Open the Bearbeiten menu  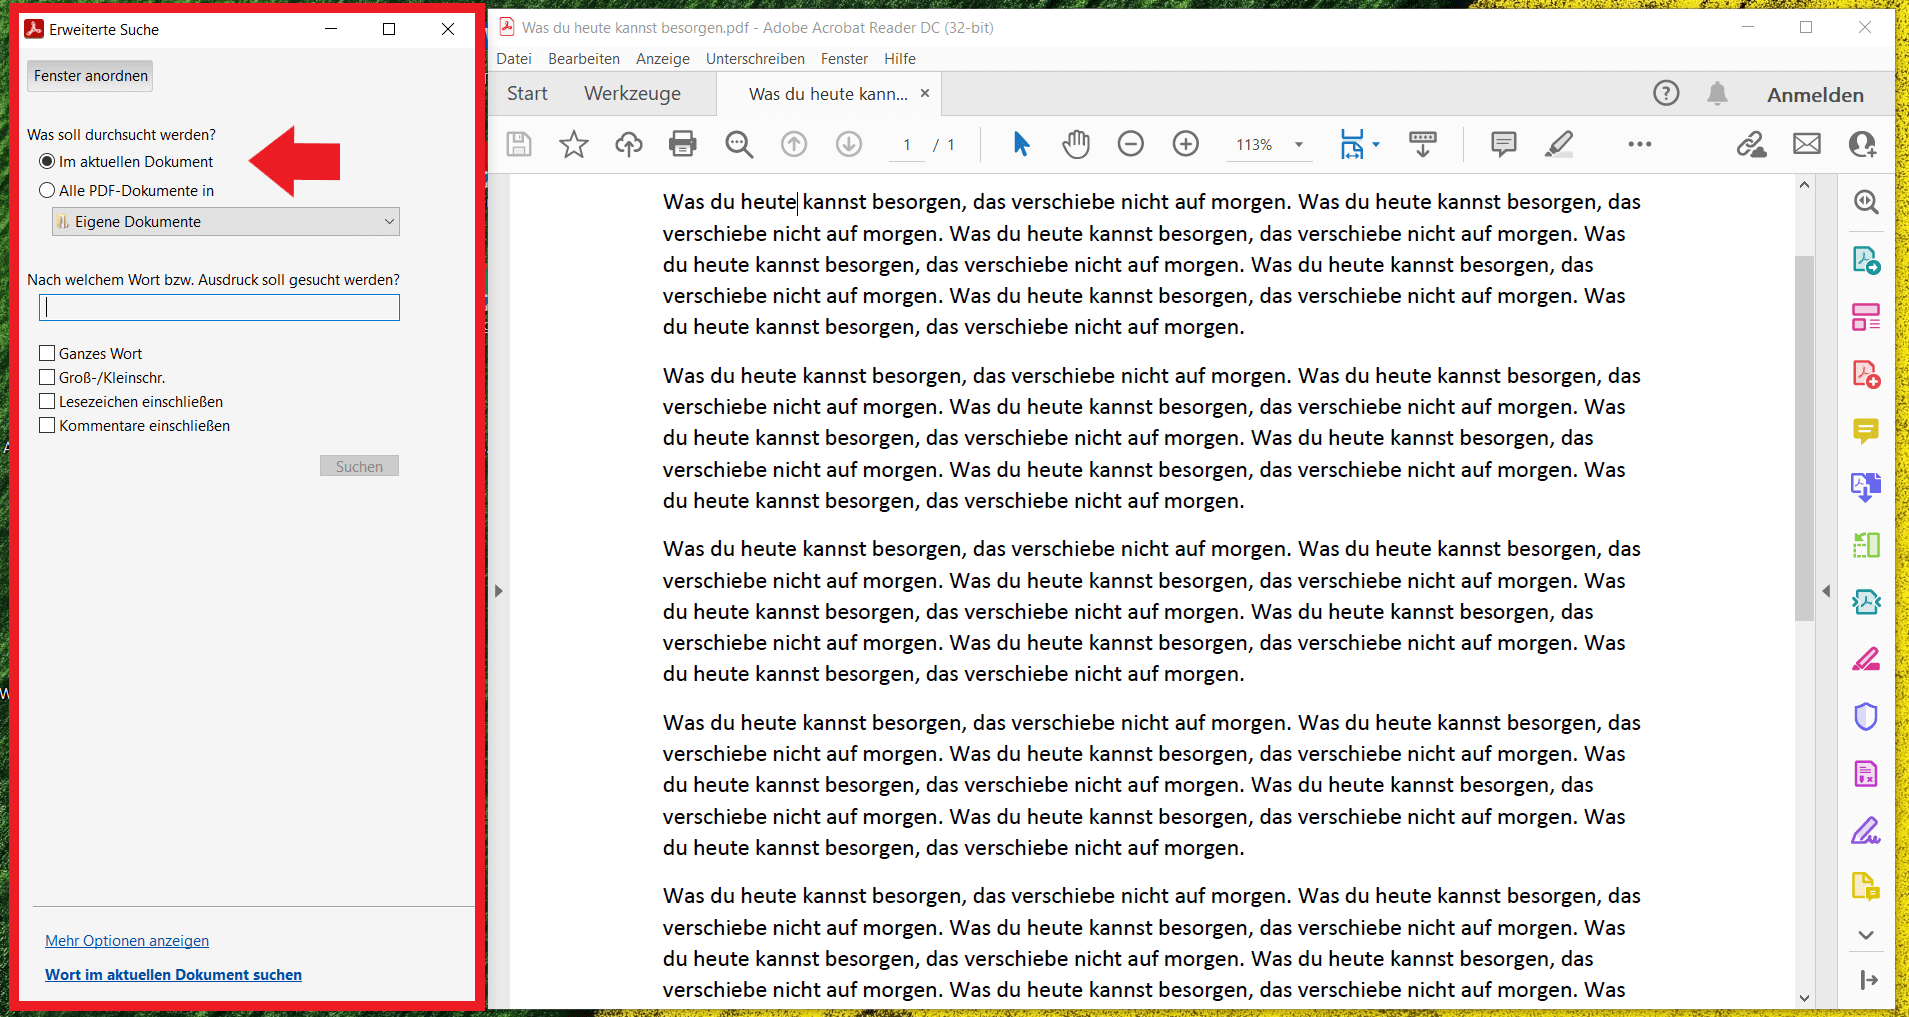pos(583,59)
